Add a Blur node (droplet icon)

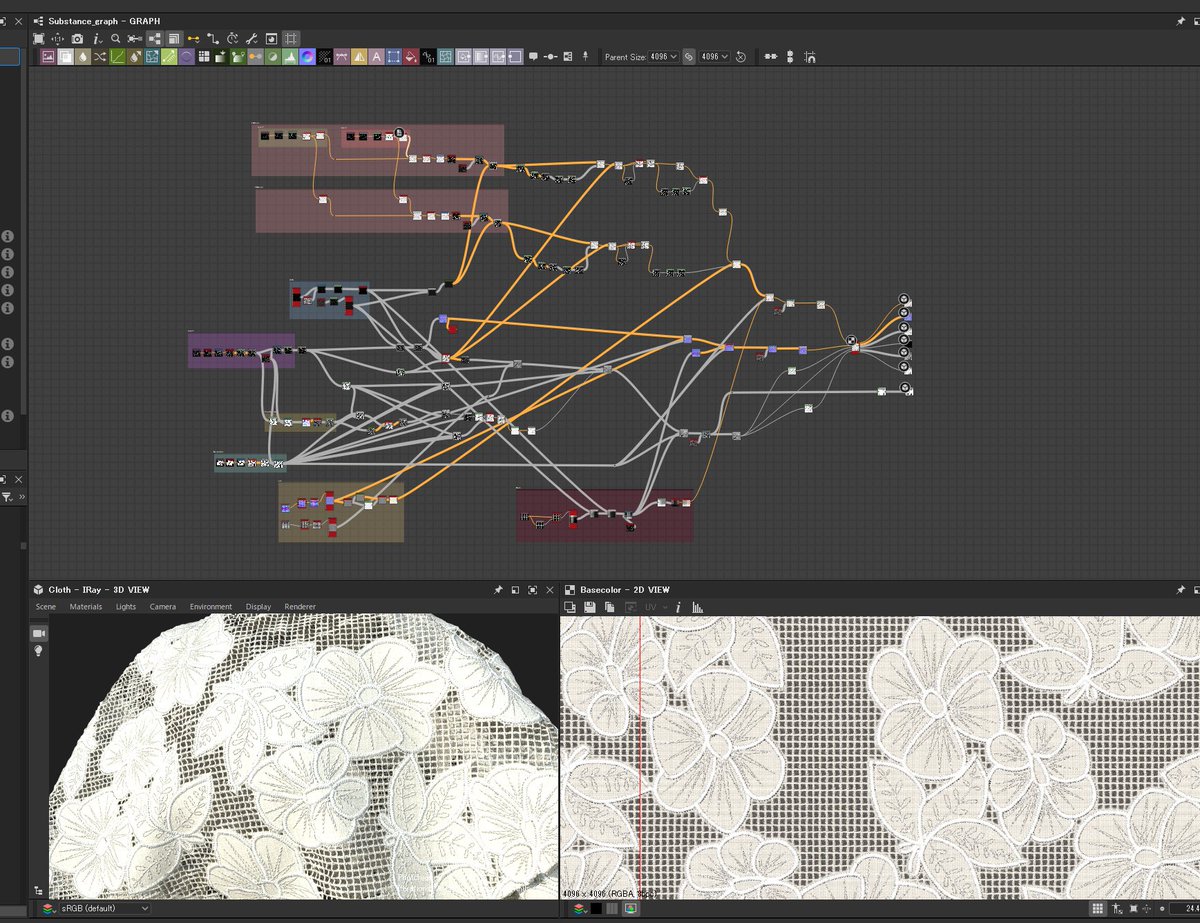pos(82,57)
